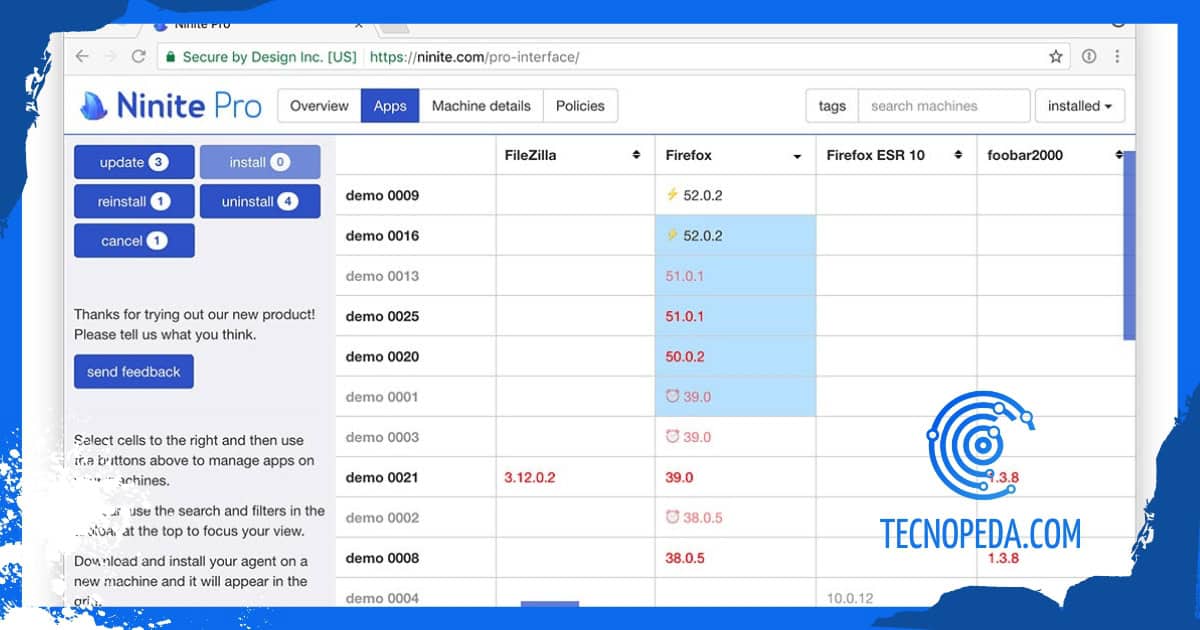Open the installed filter dropdown

click(x=1080, y=106)
